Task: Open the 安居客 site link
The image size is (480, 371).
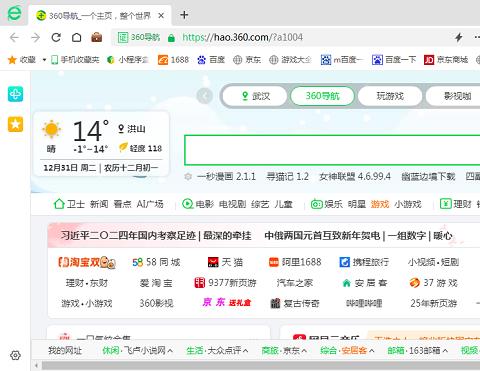Action: [x=365, y=283]
